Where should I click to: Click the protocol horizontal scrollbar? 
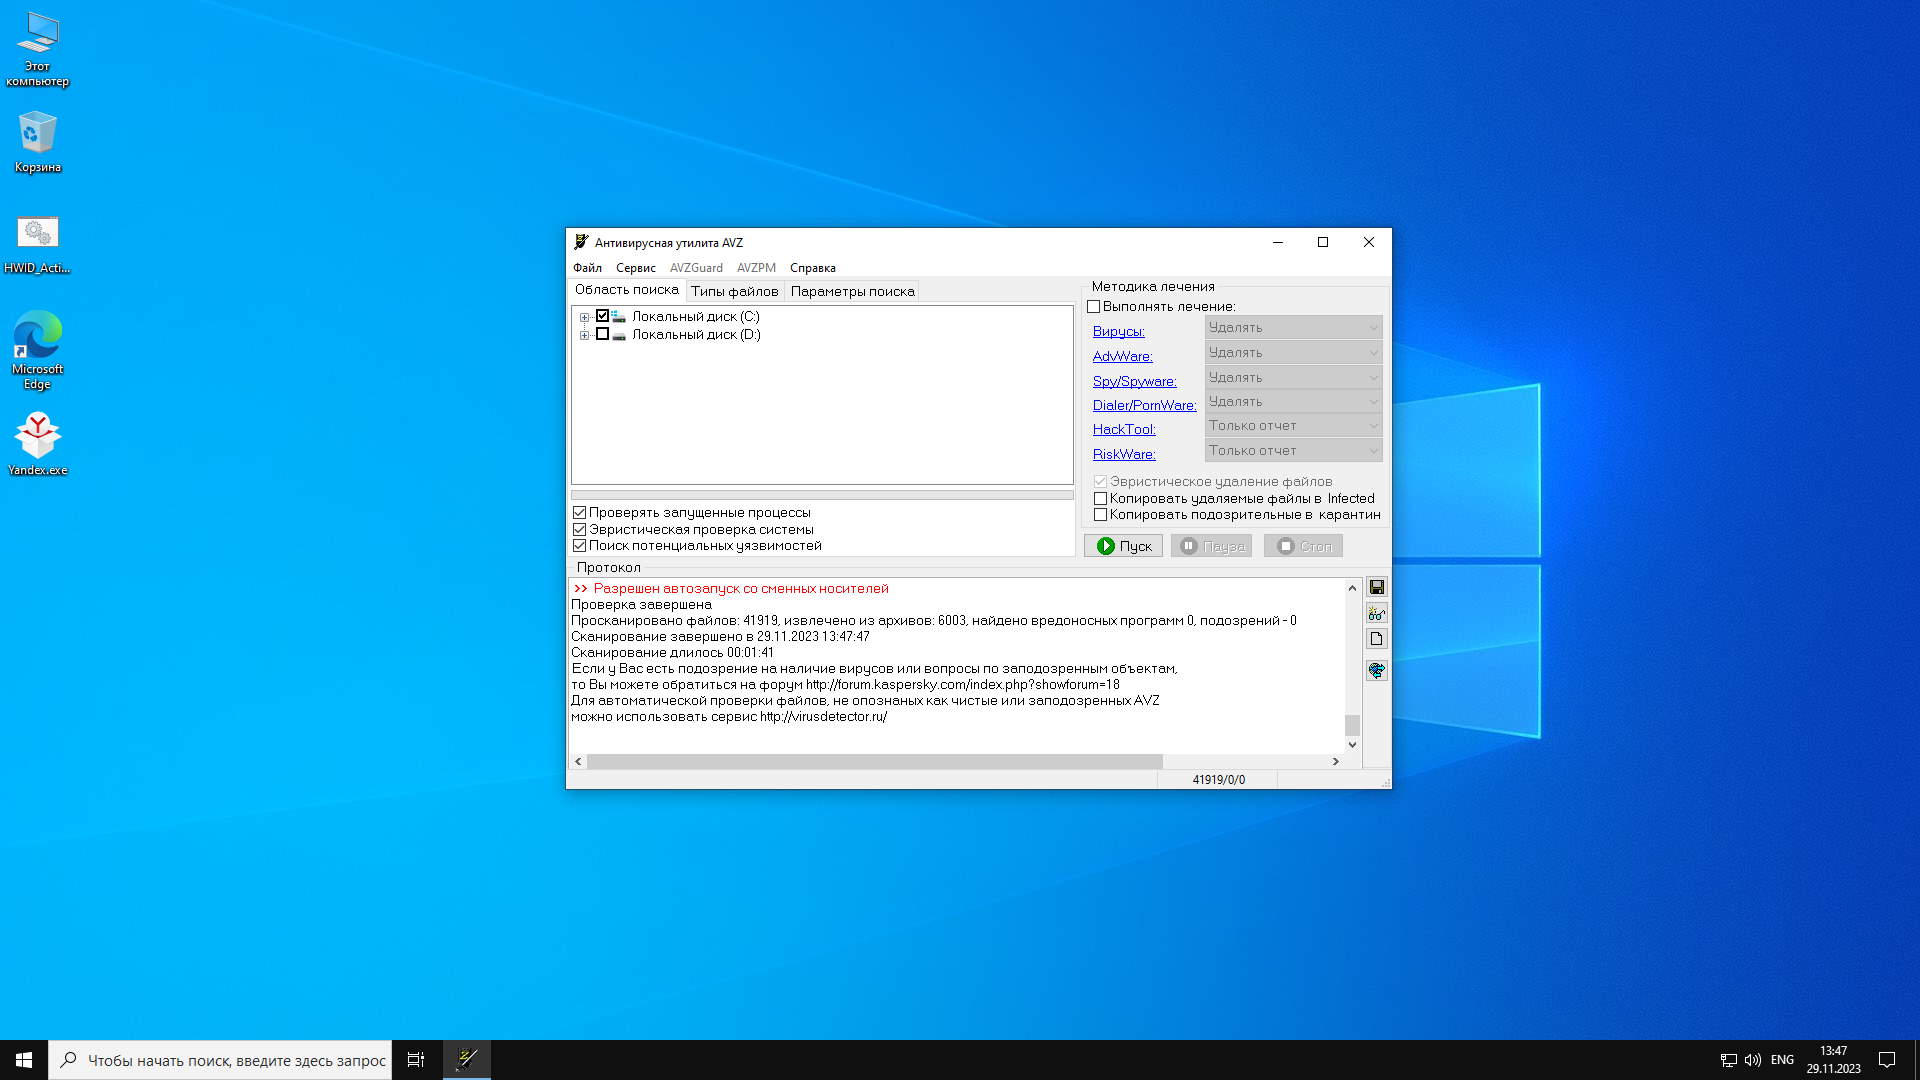point(874,761)
